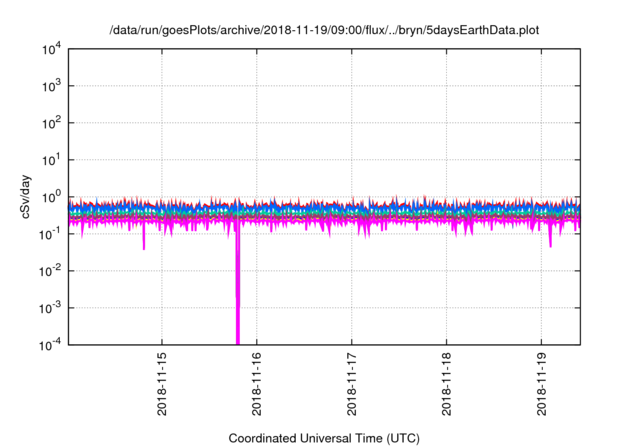Click the 10^4 y-axis tick label
This screenshot has height=448, width=640.
click(x=51, y=49)
